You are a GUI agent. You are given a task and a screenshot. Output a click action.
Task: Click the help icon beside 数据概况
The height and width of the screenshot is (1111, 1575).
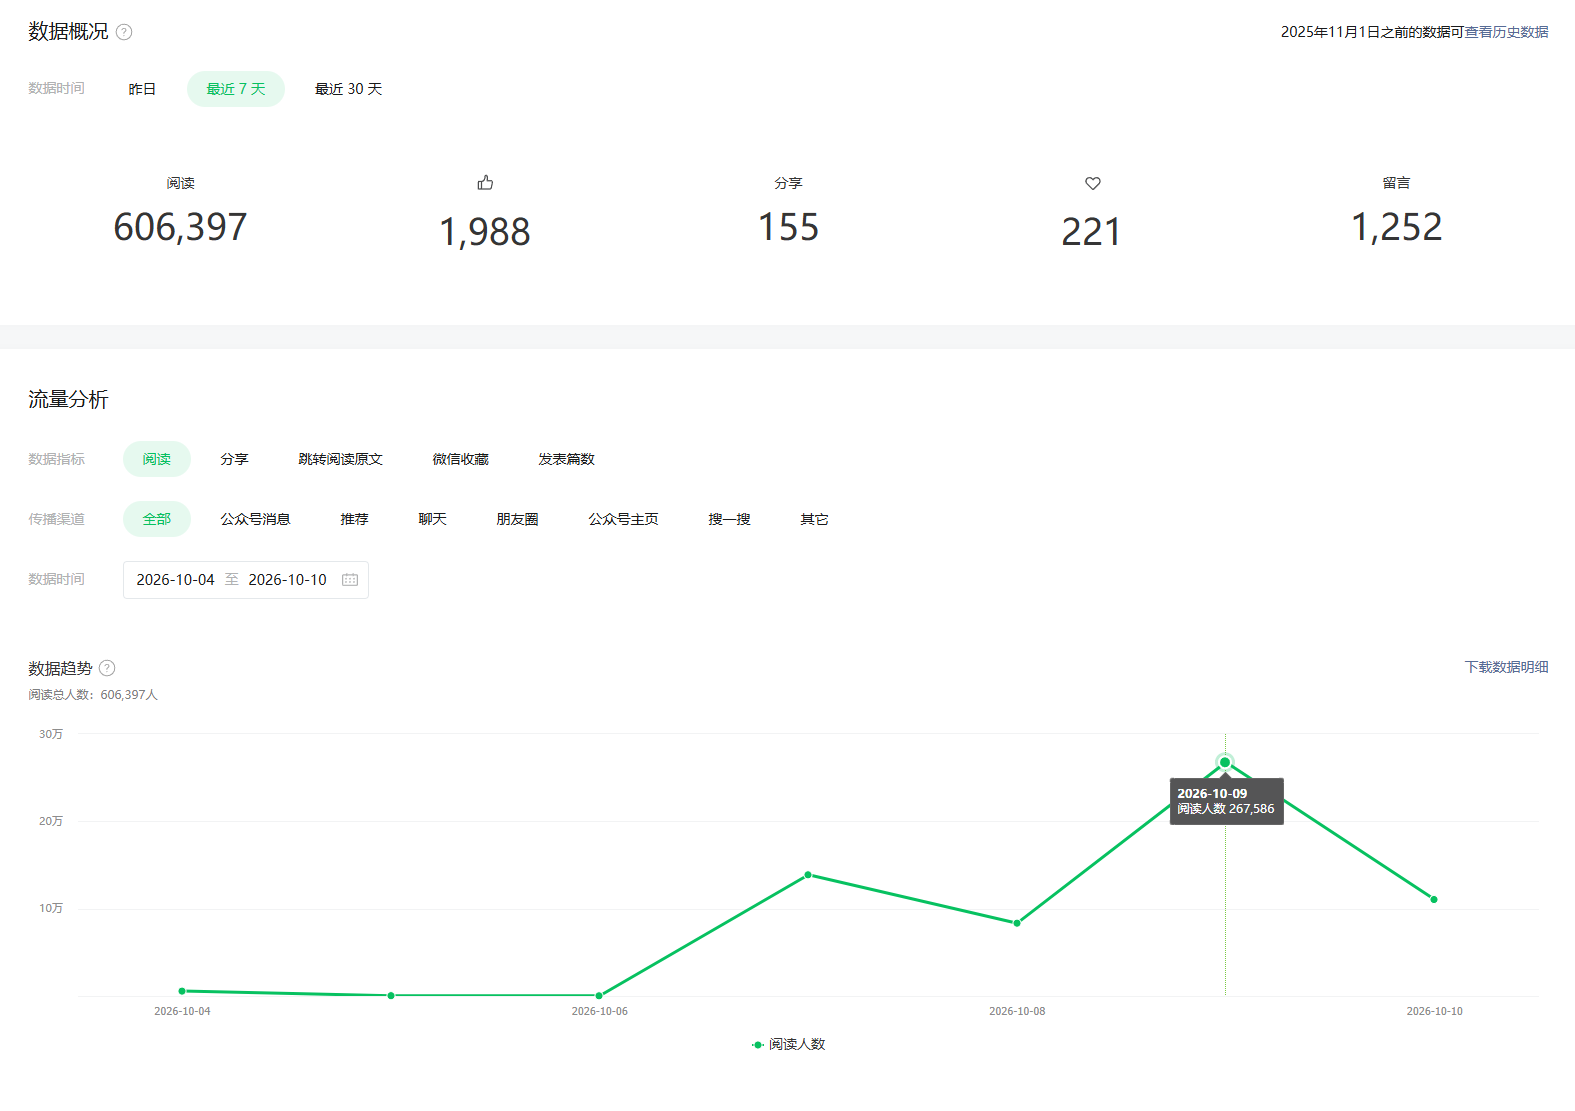click(124, 32)
